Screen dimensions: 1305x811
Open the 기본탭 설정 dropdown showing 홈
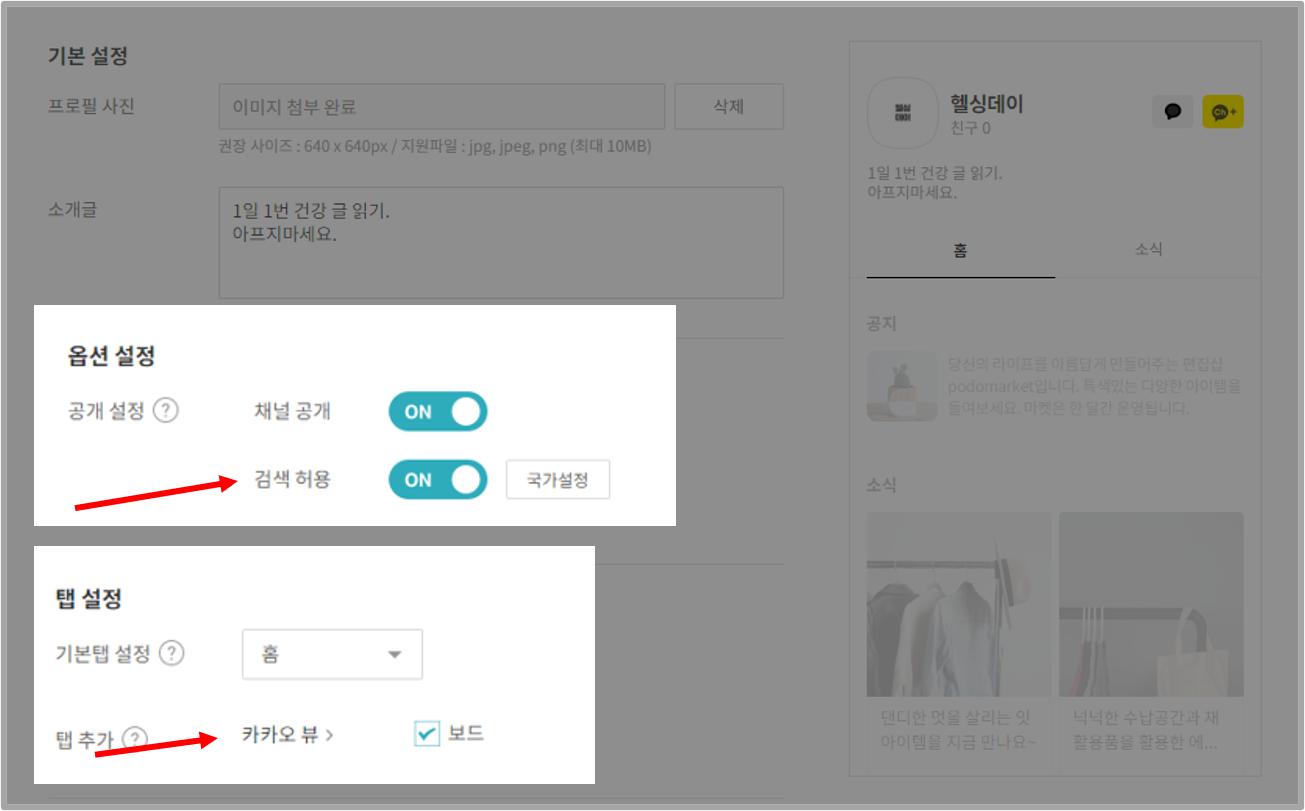pos(332,654)
